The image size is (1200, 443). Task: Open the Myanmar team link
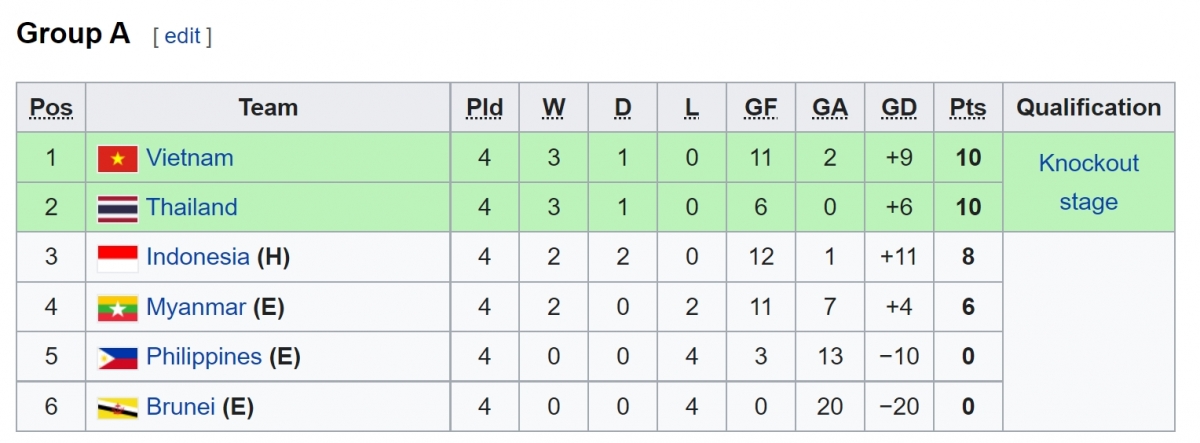196,308
